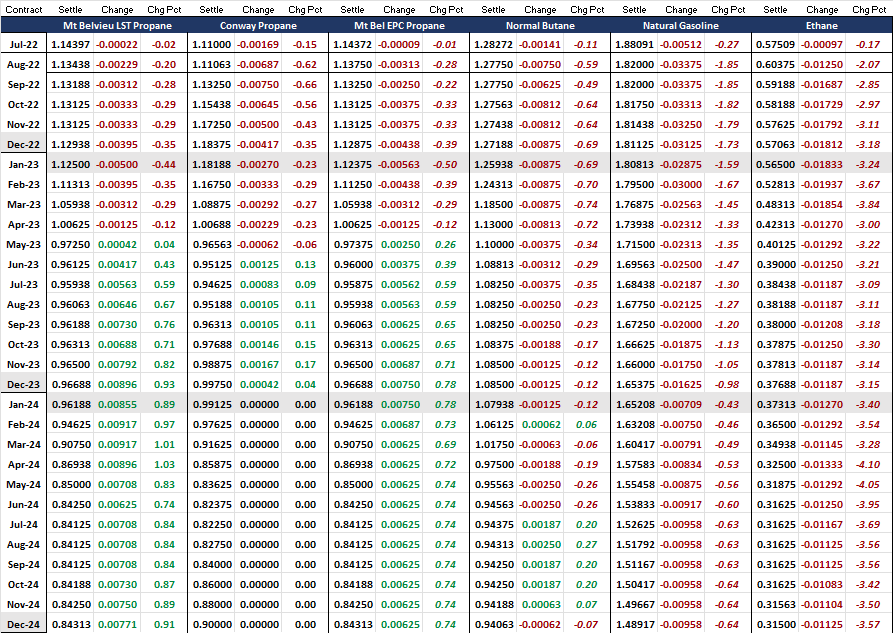The width and height of the screenshot is (893, 633).
Task: Click Ethane percent change -2.07
Action: point(868,64)
